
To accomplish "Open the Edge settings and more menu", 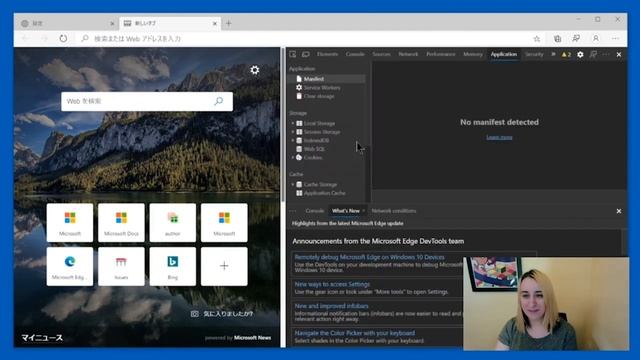I will [615, 39].
